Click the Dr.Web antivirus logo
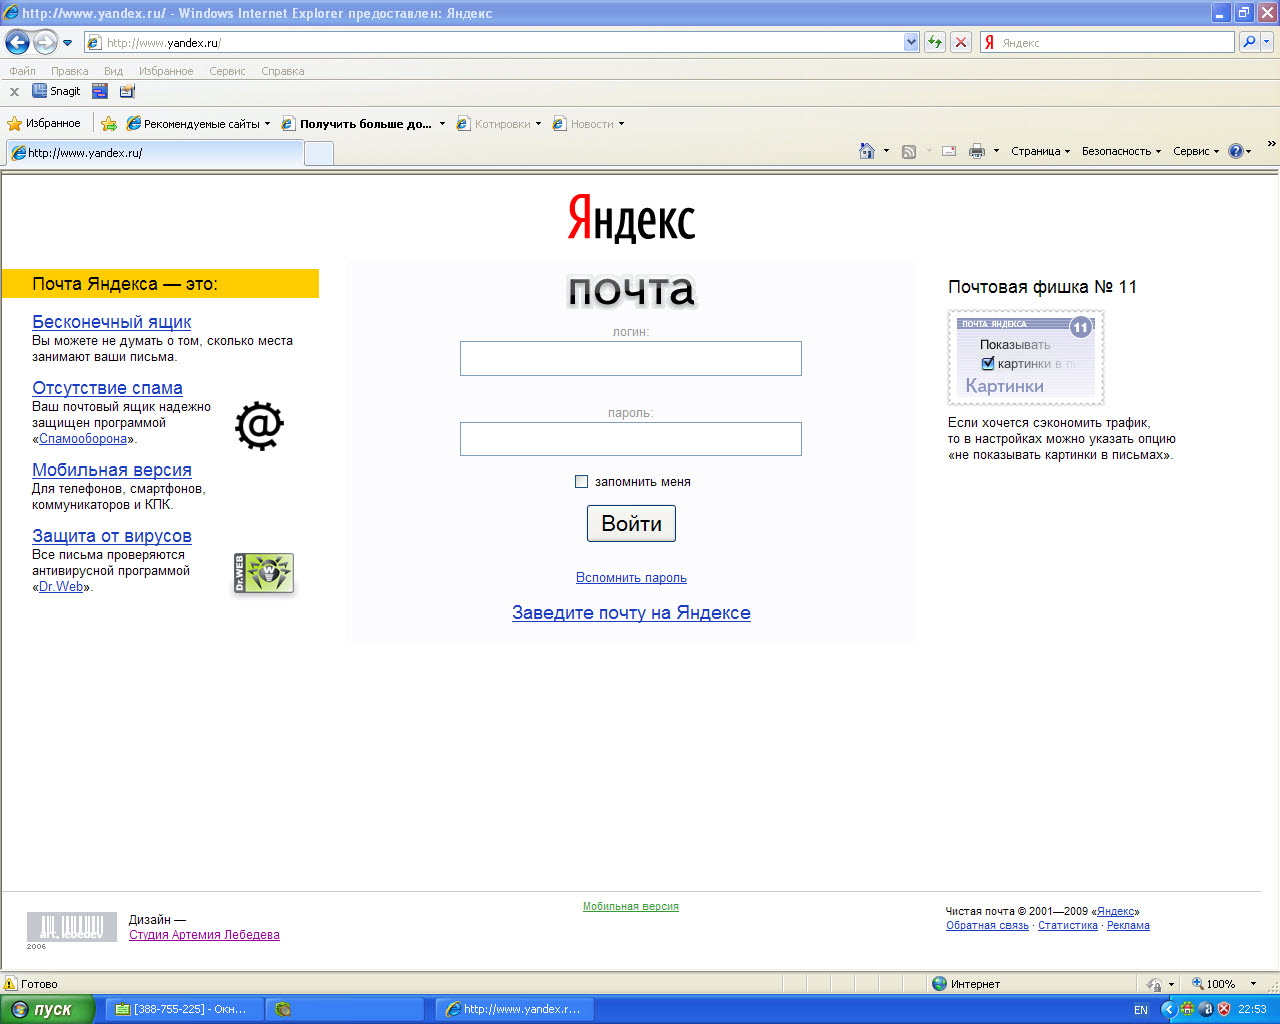 pos(264,573)
